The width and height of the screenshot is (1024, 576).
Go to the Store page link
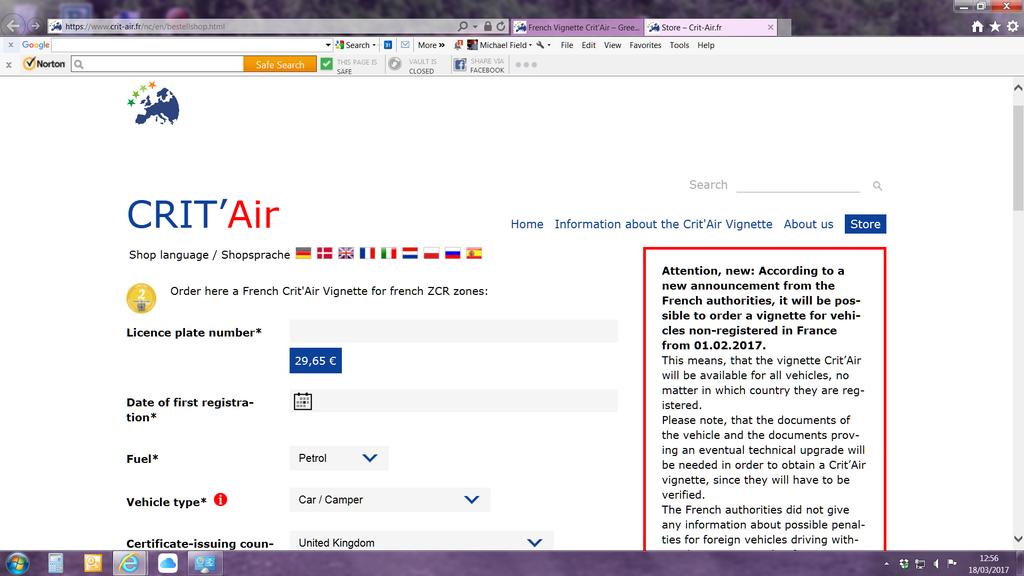[865, 224]
